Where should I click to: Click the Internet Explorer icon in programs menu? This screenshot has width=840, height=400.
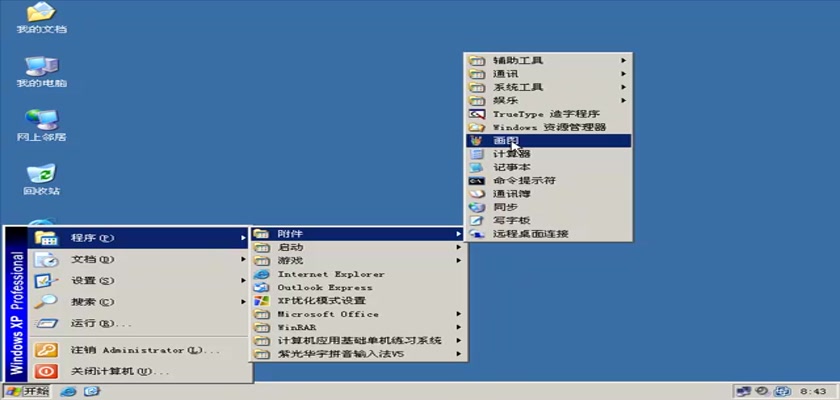(261, 274)
